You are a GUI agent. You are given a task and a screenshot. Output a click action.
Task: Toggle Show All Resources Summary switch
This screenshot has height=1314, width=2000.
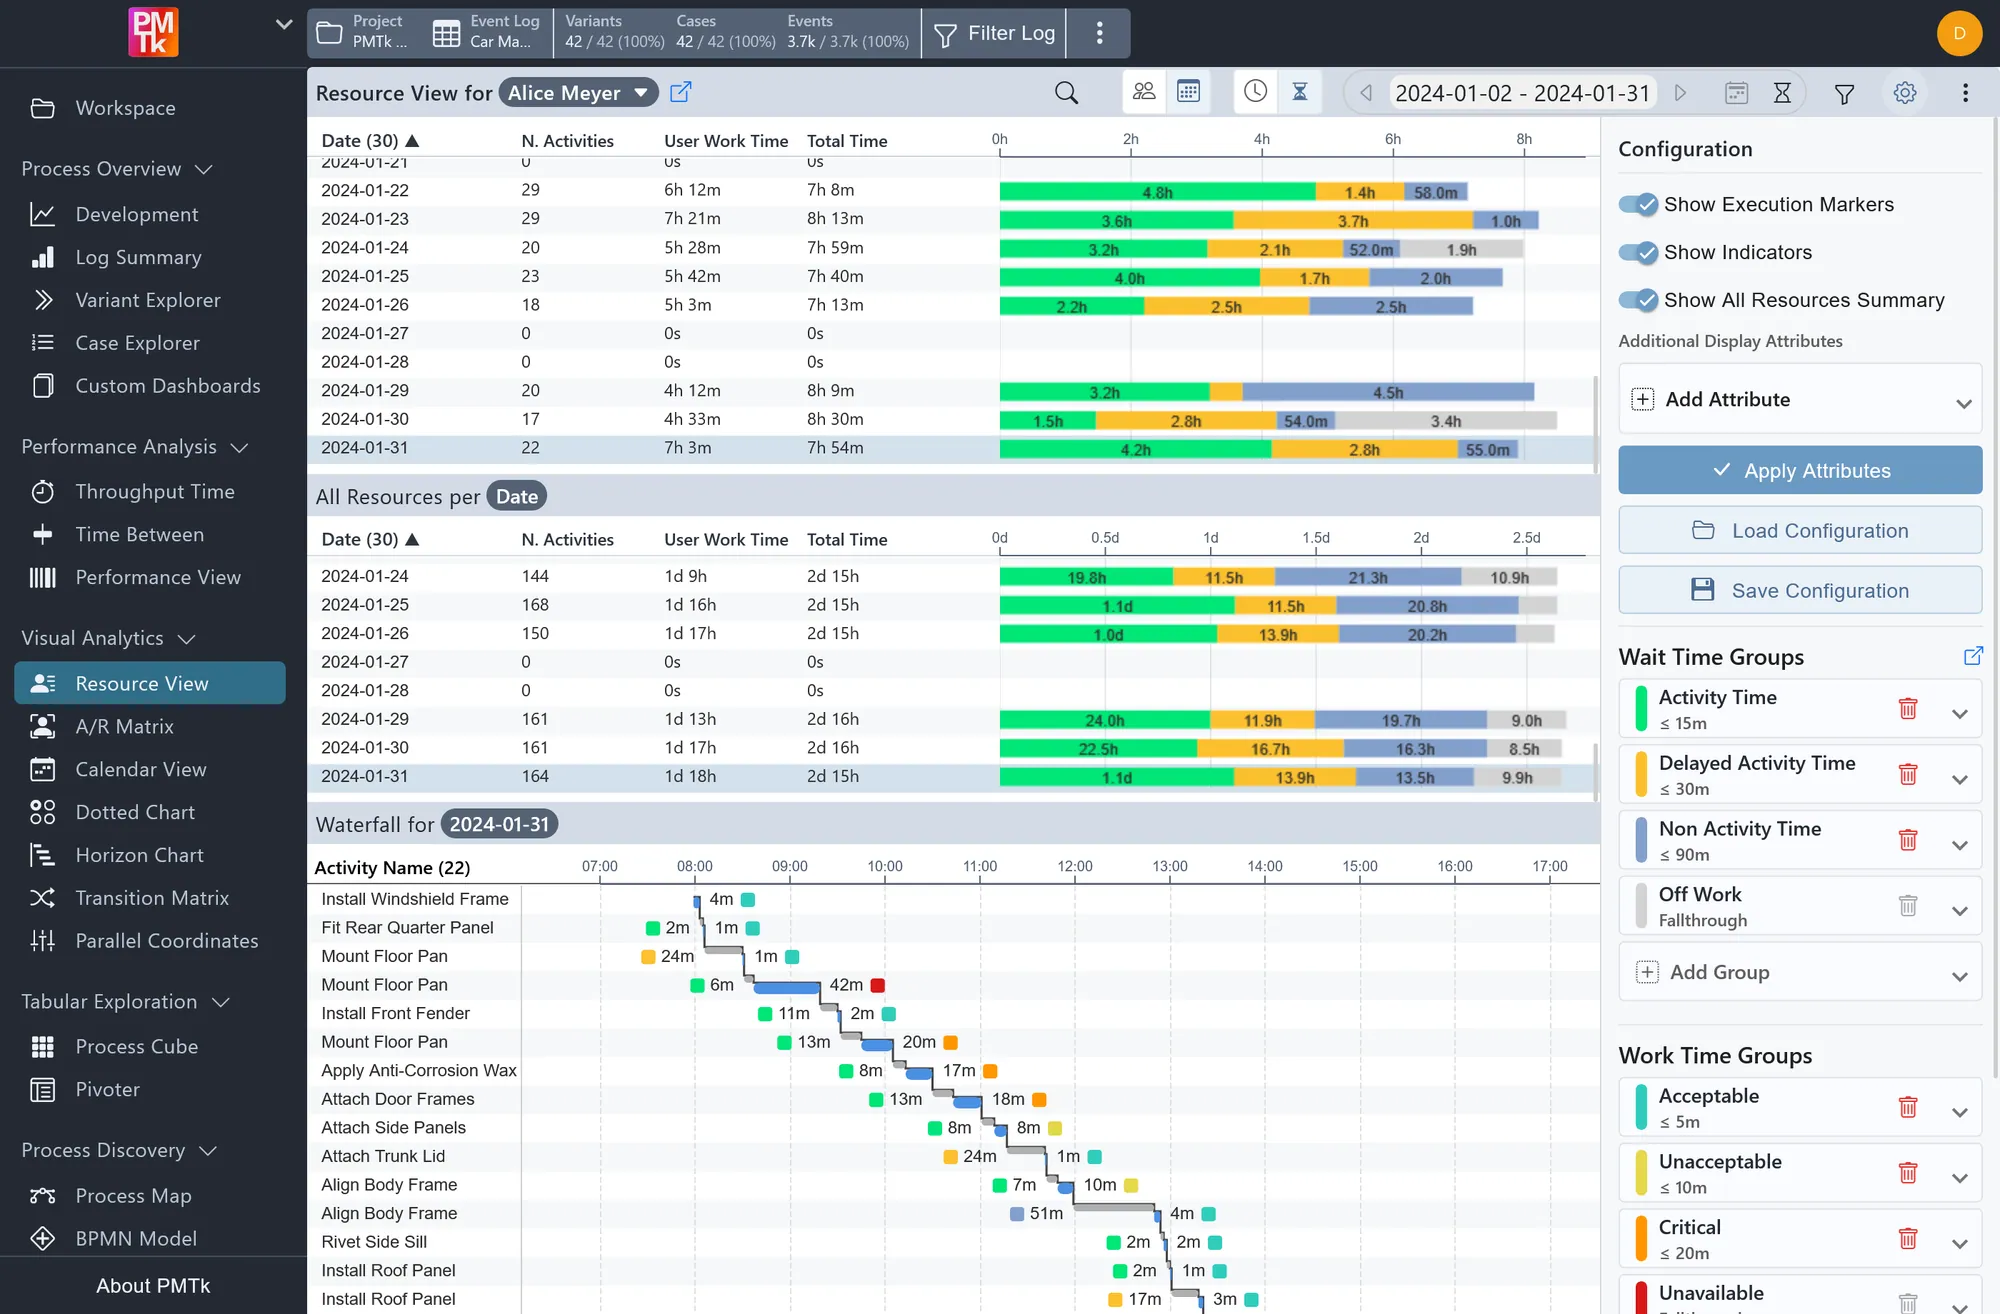pos(1639,300)
